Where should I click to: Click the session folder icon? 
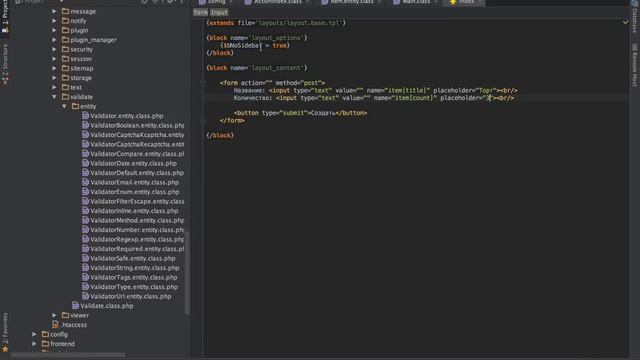(x=65, y=59)
